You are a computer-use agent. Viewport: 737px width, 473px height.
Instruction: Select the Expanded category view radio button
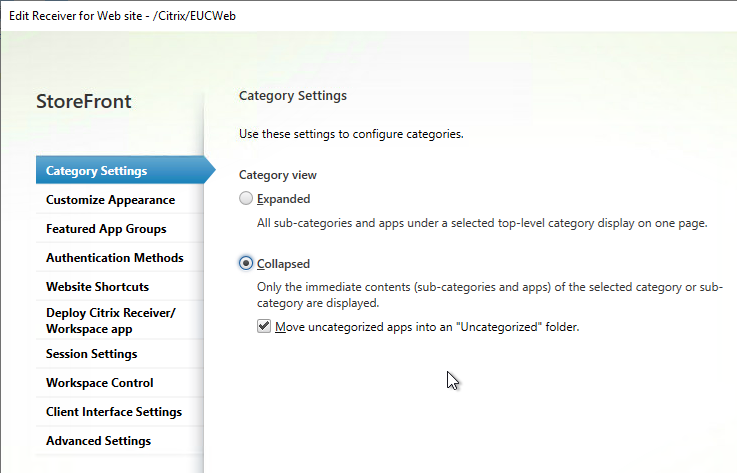point(246,198)
